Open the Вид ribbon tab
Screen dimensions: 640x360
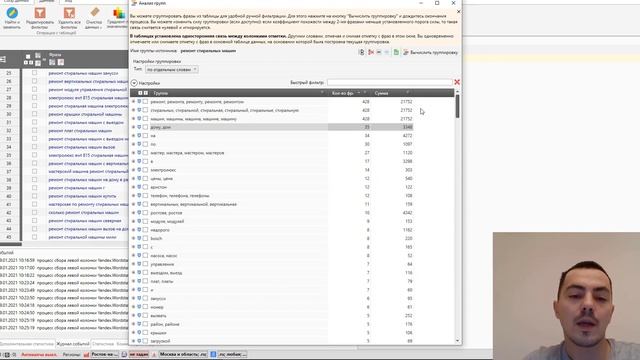coord(68,2)
